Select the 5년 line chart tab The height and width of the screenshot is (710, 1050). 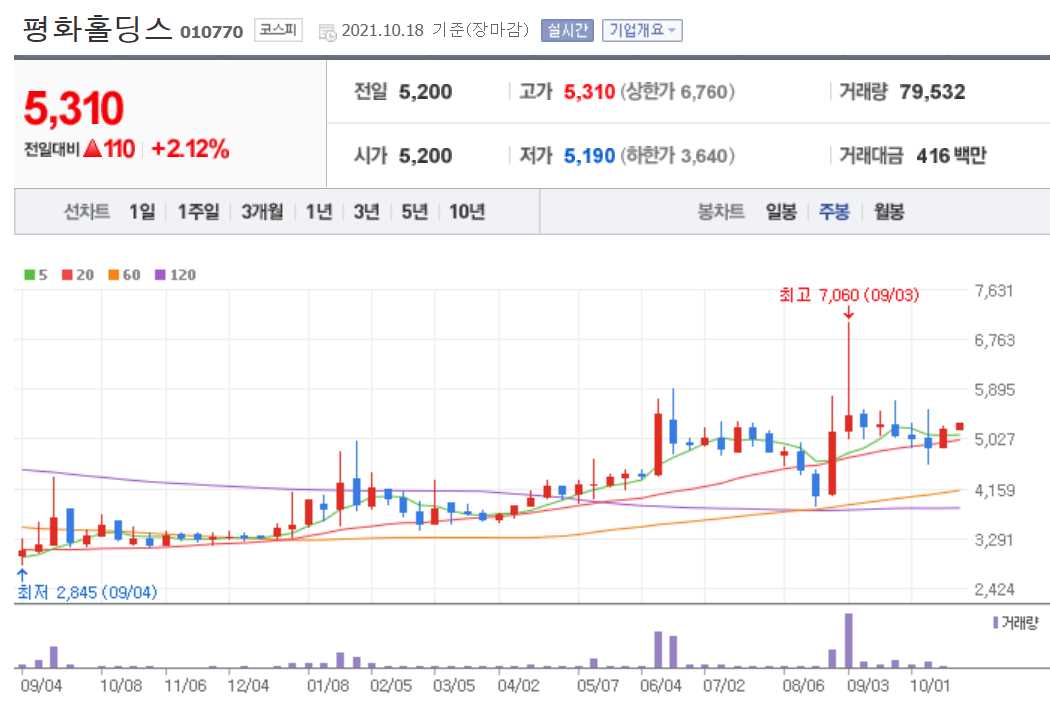415,212
